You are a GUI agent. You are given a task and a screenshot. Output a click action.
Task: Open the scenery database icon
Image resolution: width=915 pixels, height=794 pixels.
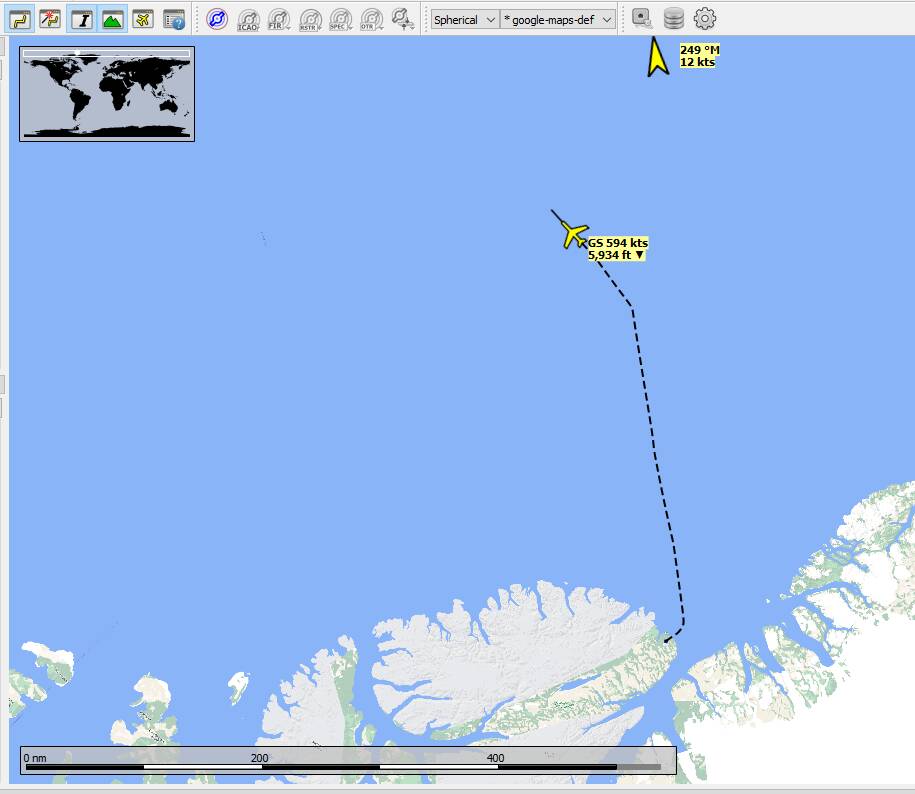673,19
